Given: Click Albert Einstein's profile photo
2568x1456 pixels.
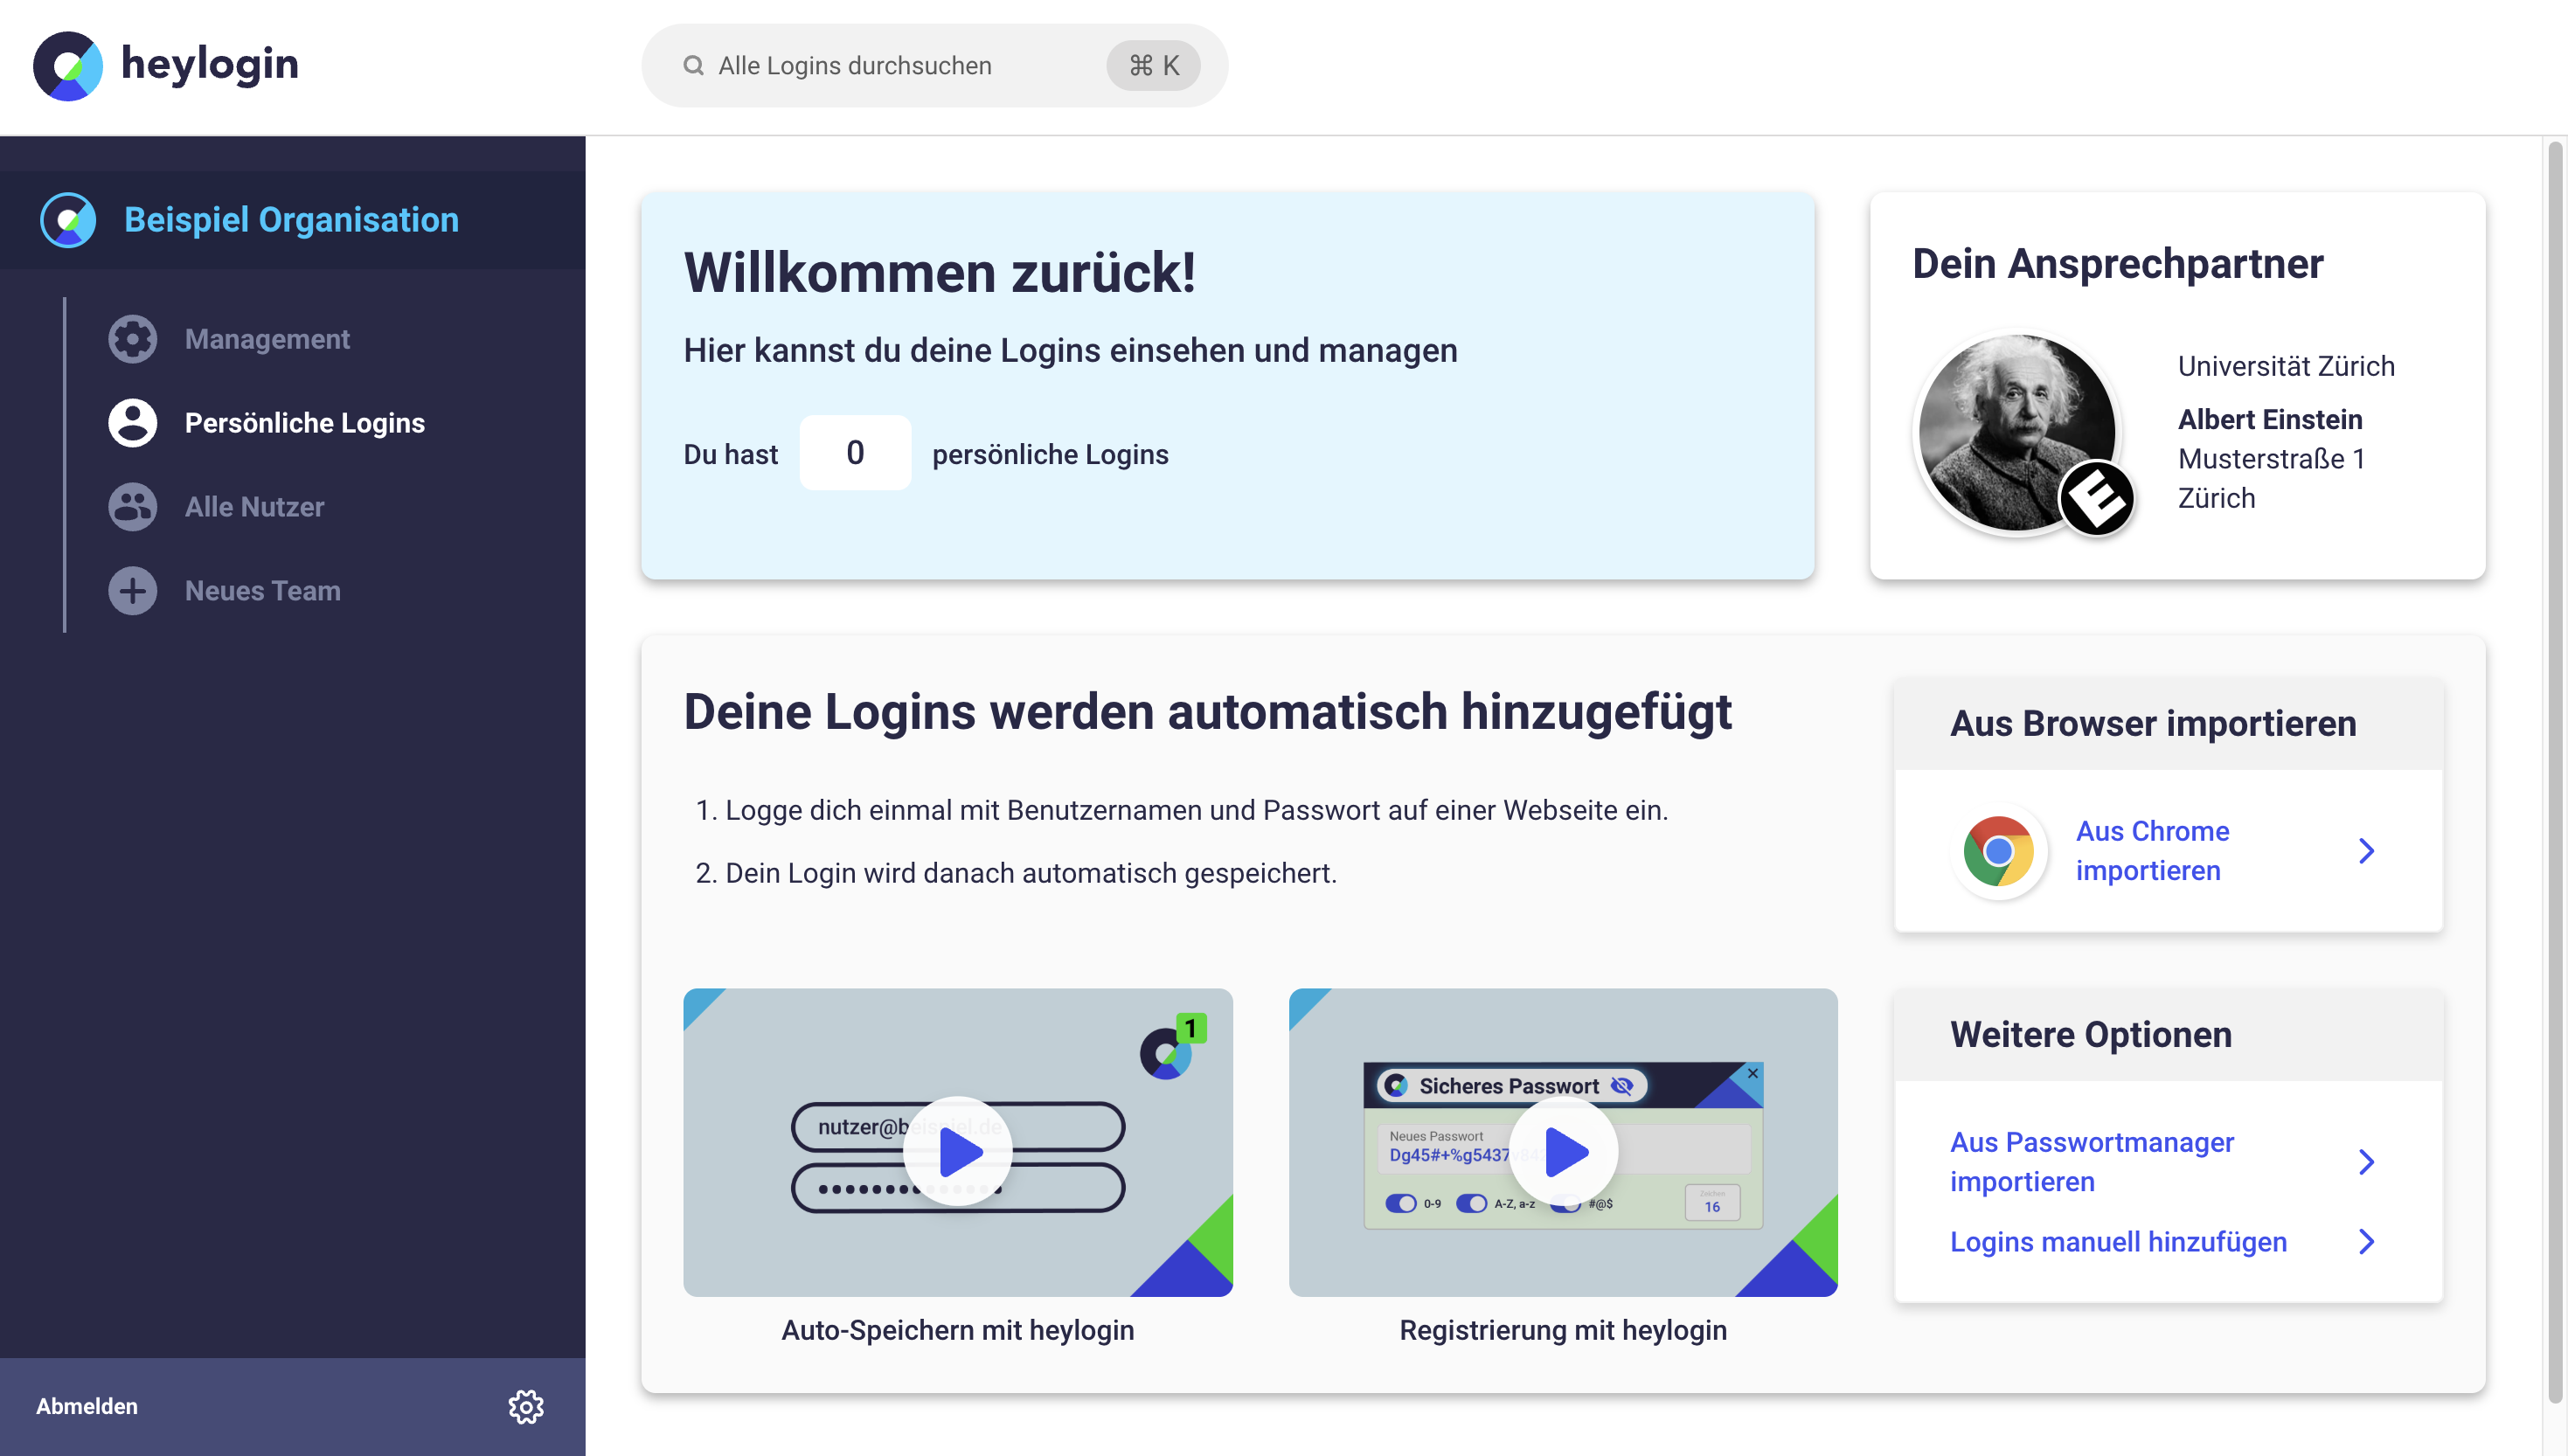Looking at the screenshot, I should coord(2016,432).
